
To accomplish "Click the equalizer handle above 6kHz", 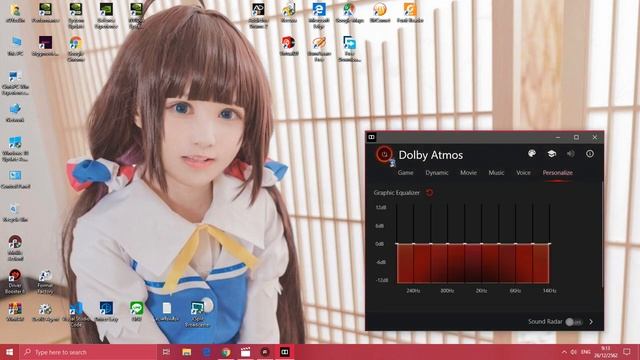I will pos(516,244).
